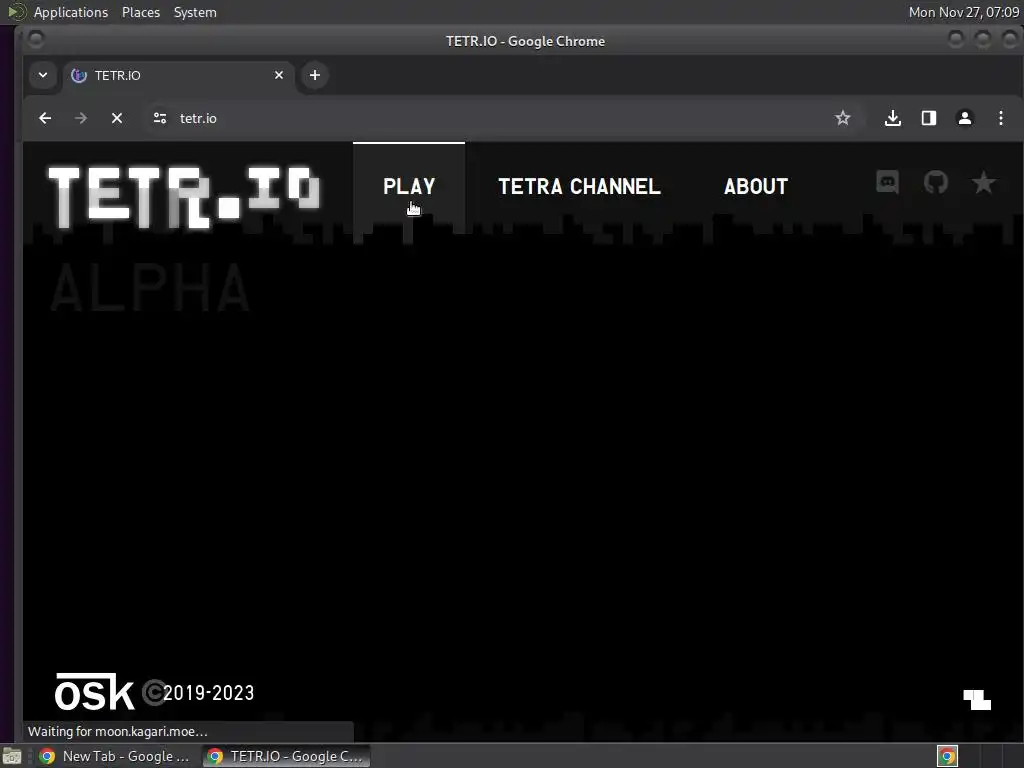
Task: Select TETR.IO Chrome window in taskbar
Action: tap(286, 756)
